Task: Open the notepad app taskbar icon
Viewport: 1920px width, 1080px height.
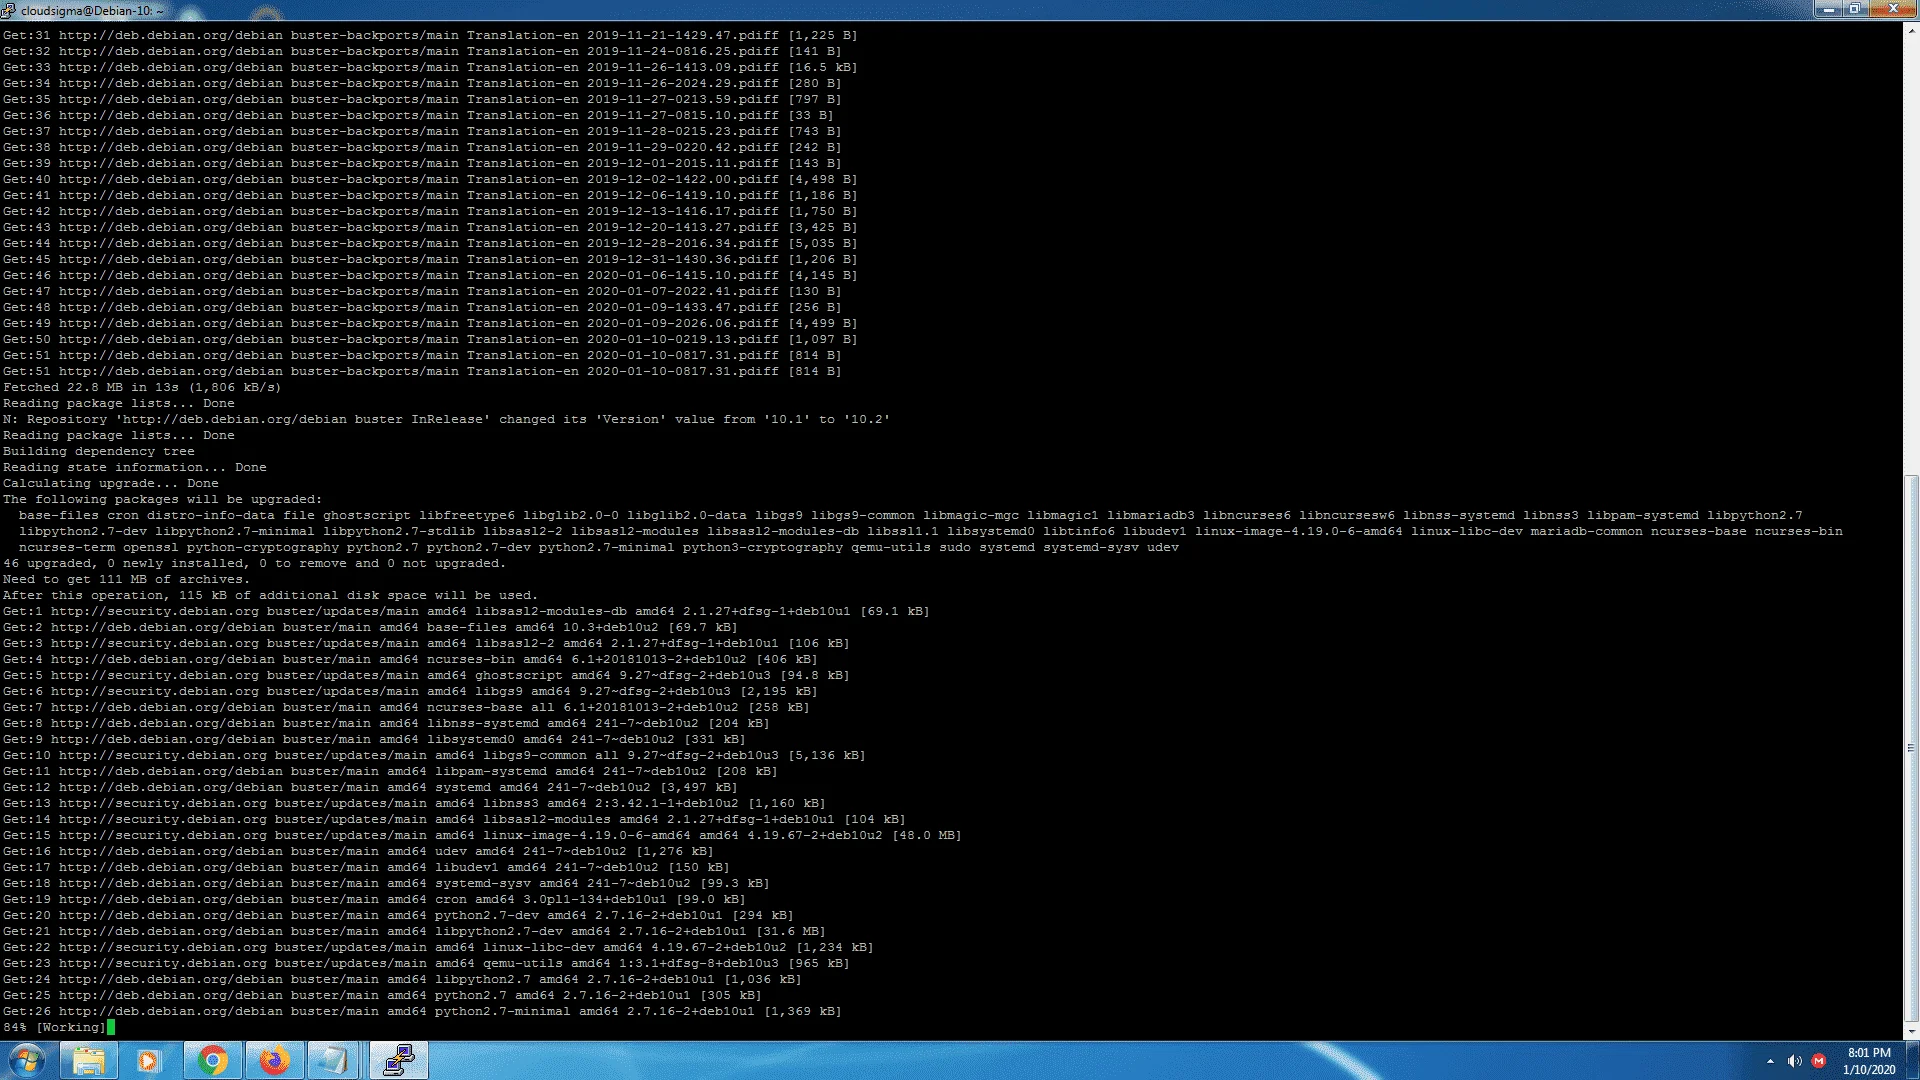Action: pyautogui.click(x=334, y=1060)
